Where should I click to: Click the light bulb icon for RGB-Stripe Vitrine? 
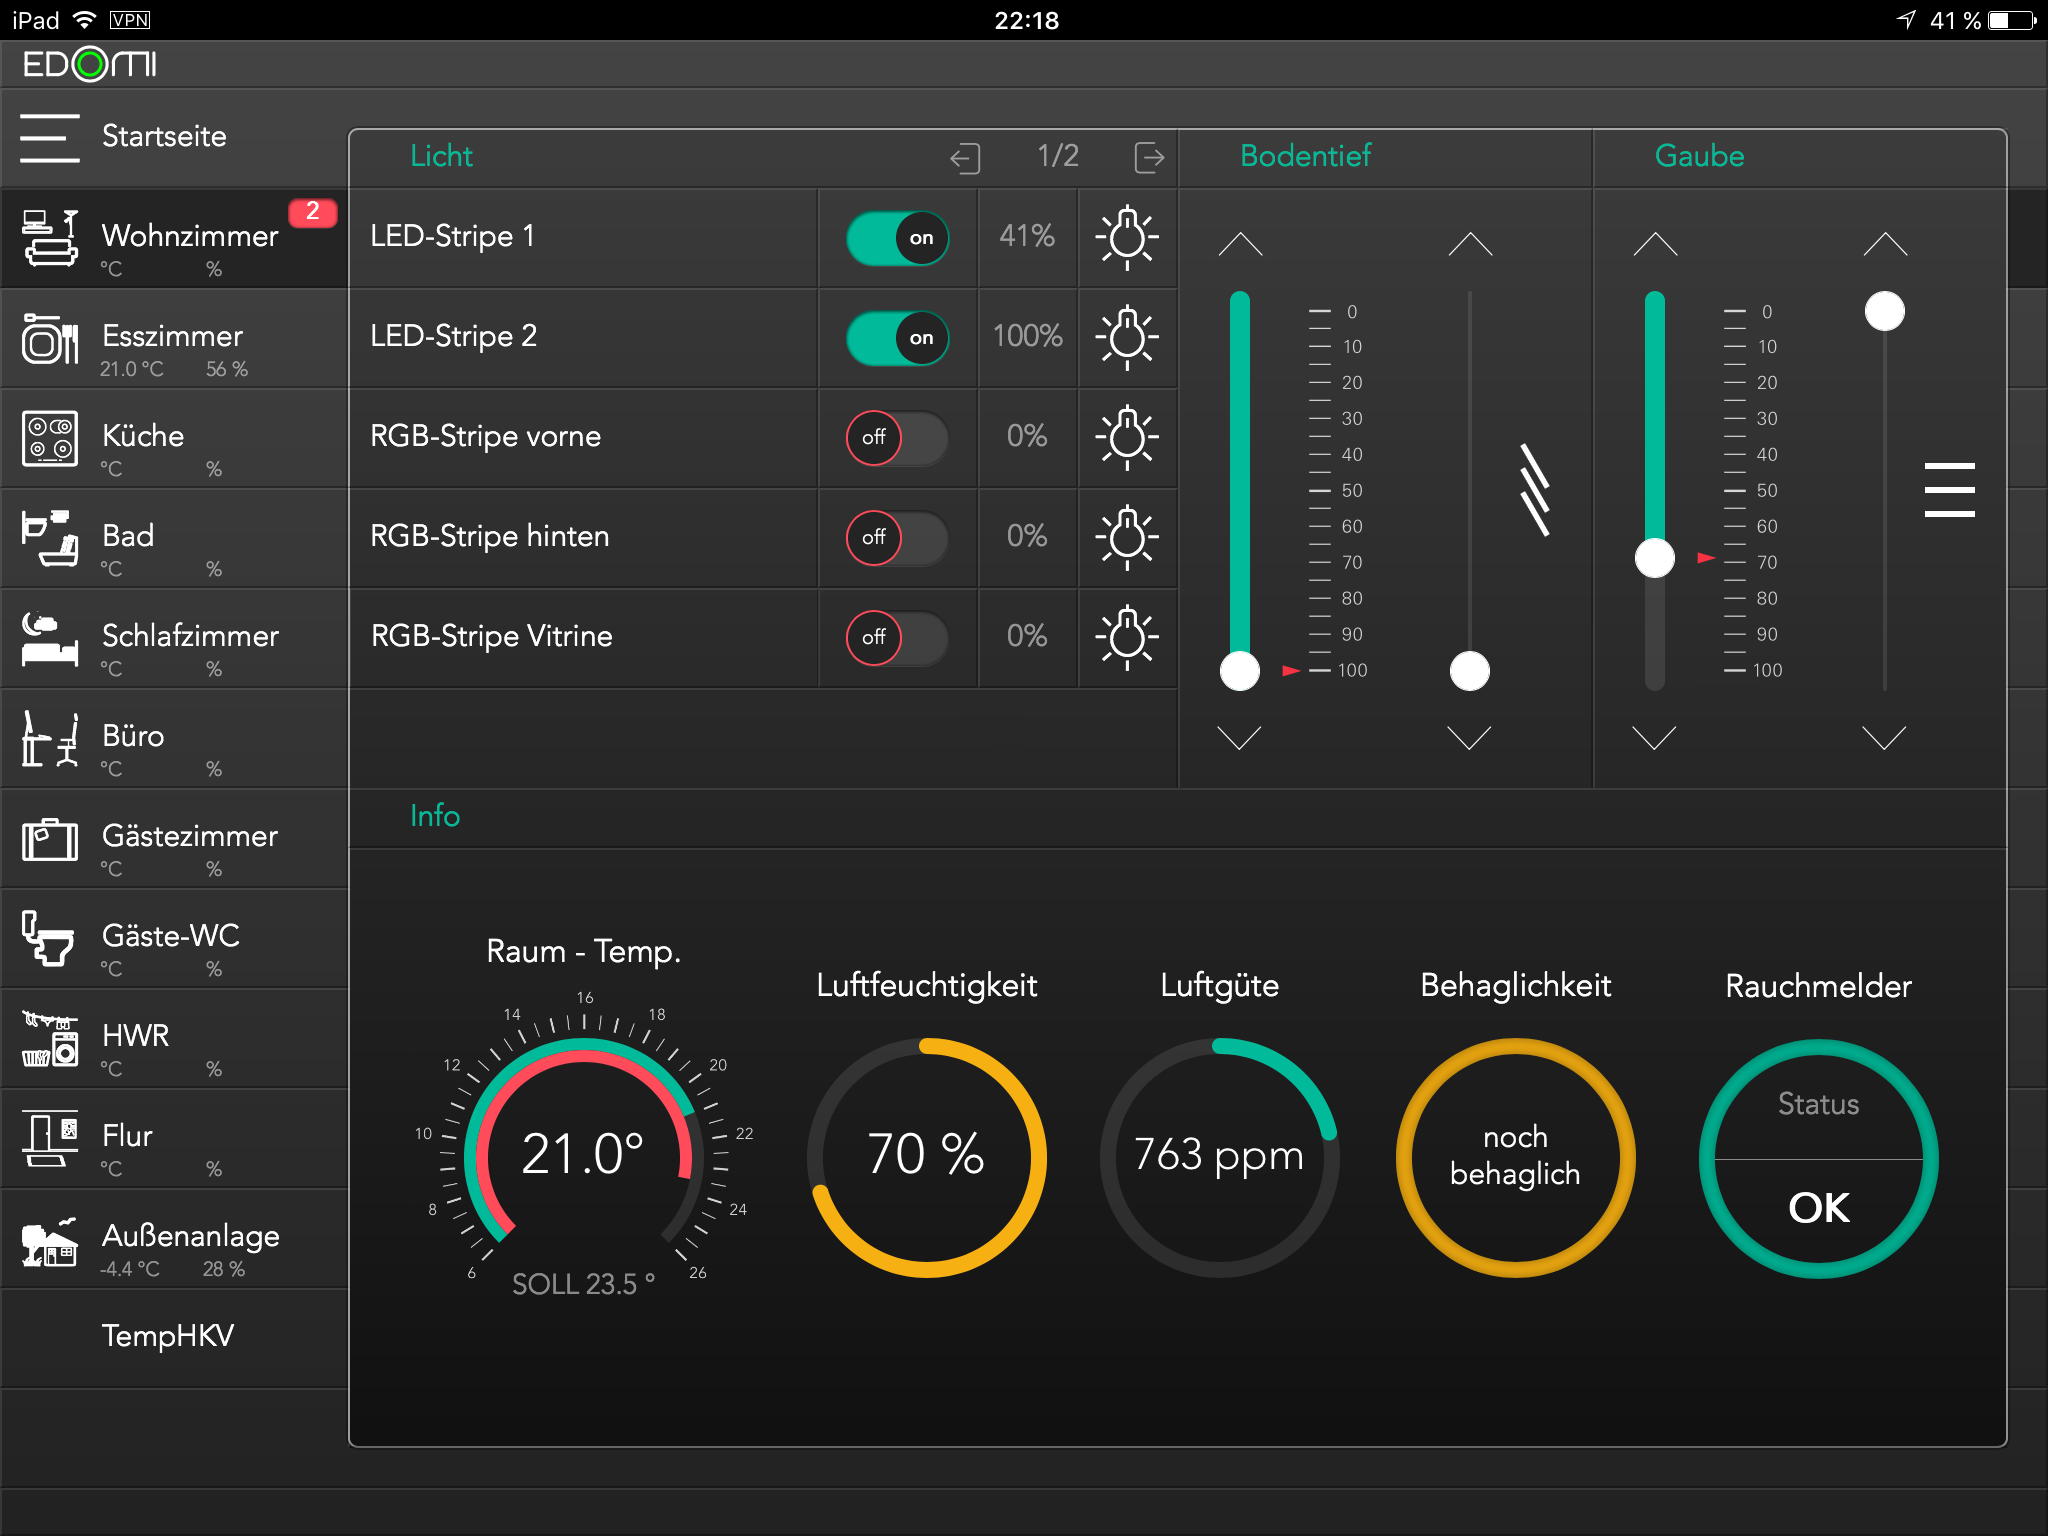(1127, 637)
